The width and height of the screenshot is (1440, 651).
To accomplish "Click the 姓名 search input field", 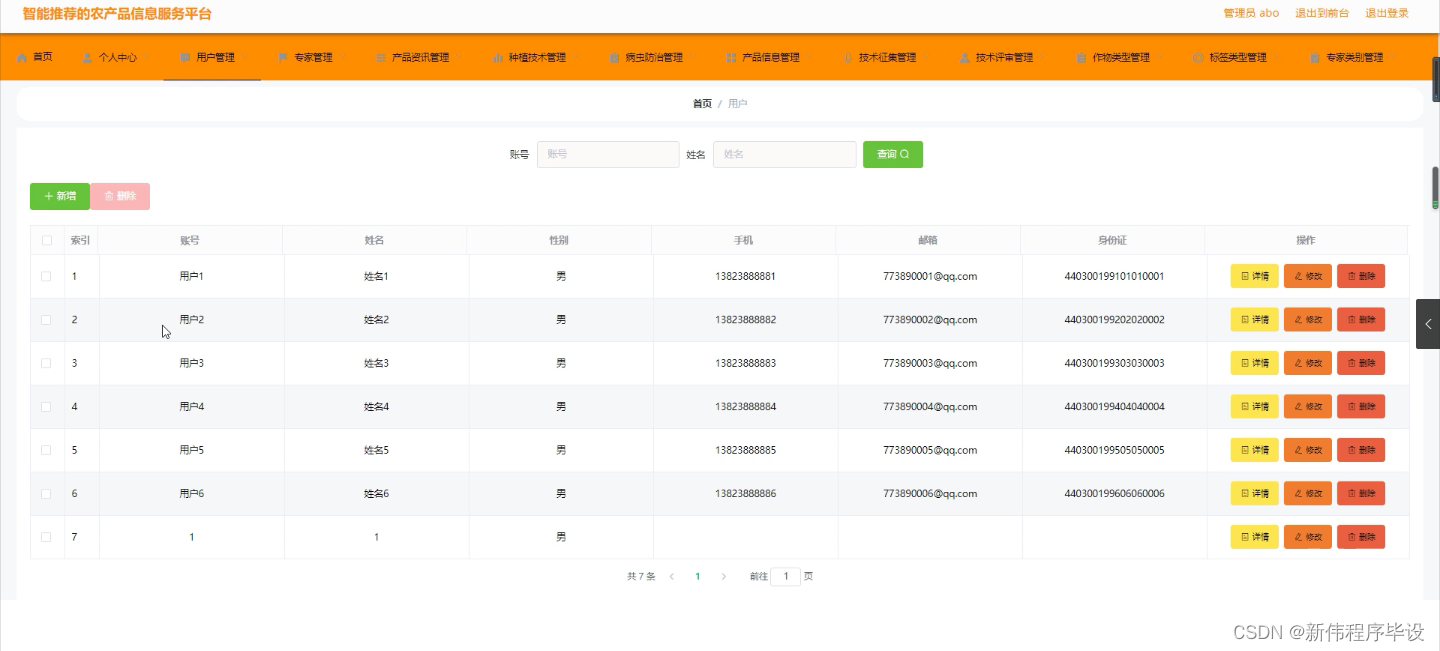I will click(x=784, y=154).
